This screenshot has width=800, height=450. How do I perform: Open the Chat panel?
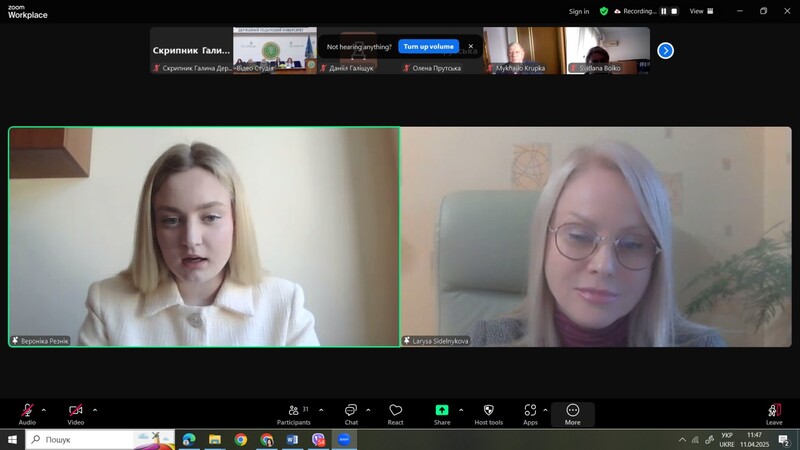(351, 414)
